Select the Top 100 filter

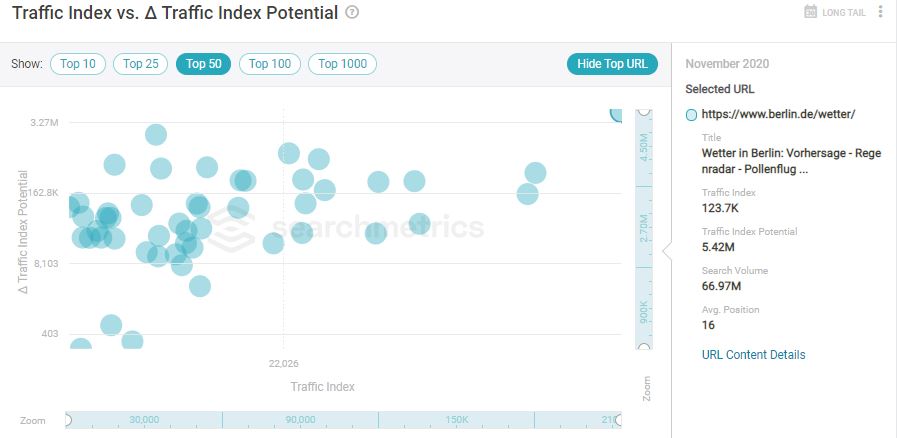click(270, 64)
